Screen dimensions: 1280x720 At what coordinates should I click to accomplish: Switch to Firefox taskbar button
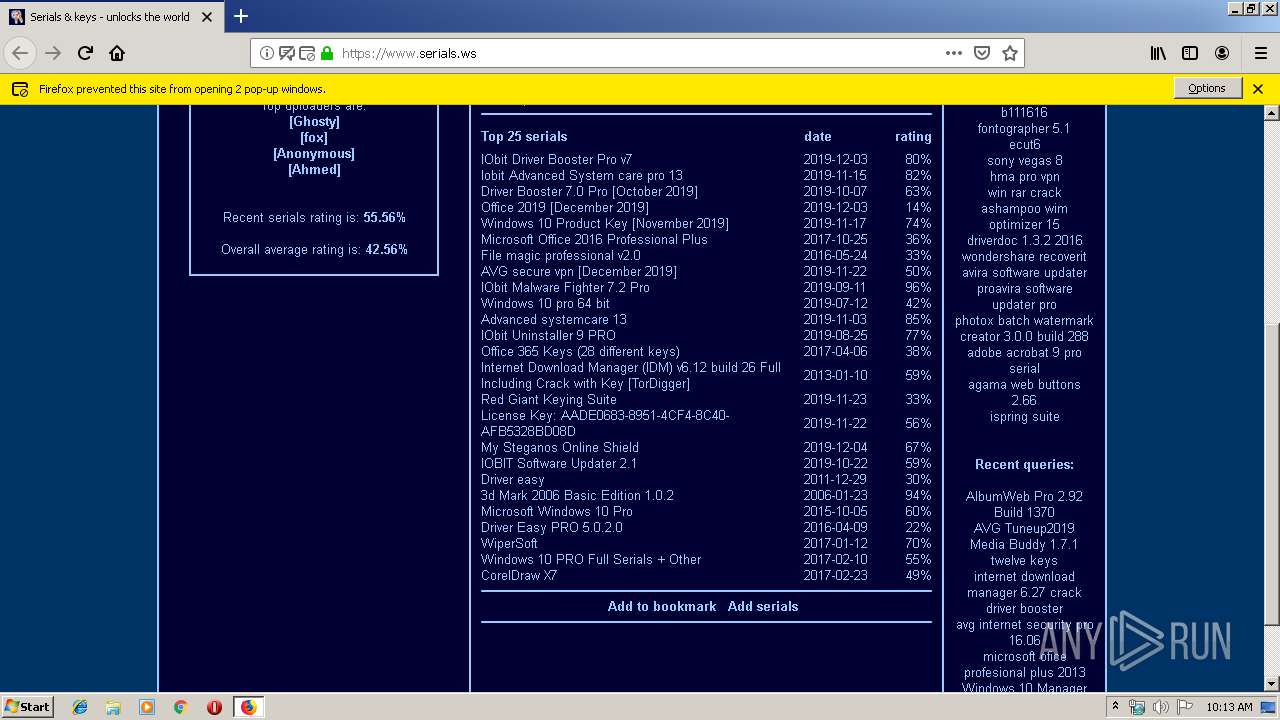[x=248, y=707]
